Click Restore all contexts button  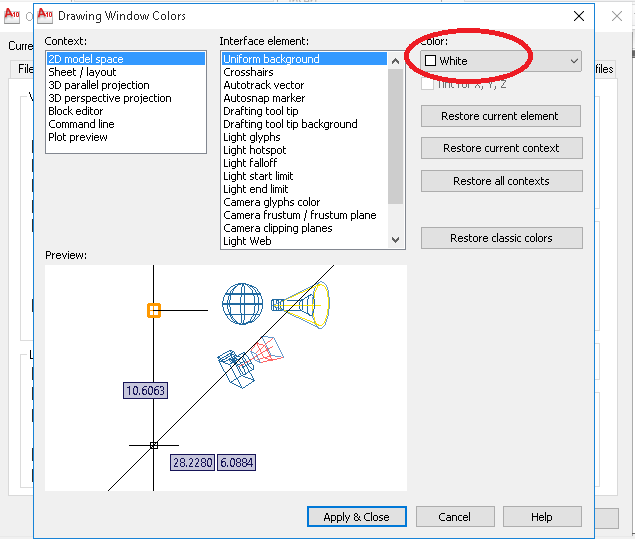(501, 181)
